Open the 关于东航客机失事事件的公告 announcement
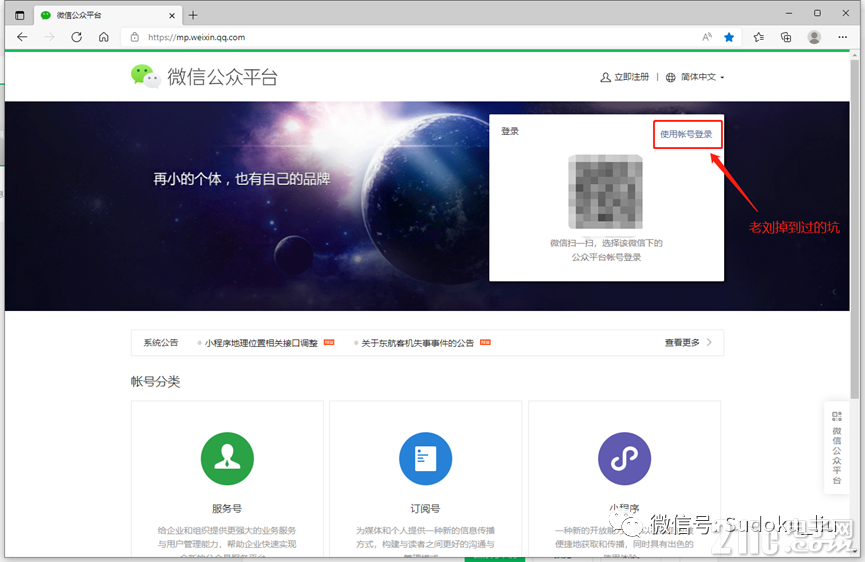Screen dimensions: 865x562 point(418,343)
